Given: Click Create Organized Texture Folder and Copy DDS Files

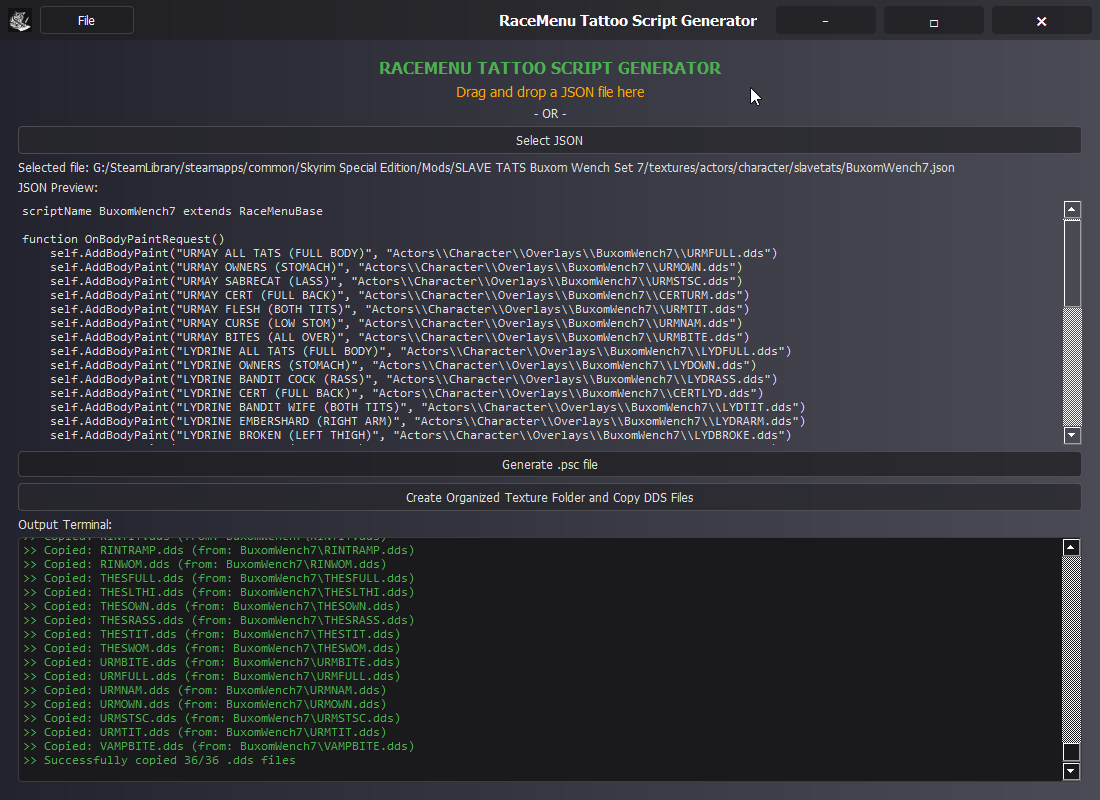Looking at the screenshot, I should (549, 498).
